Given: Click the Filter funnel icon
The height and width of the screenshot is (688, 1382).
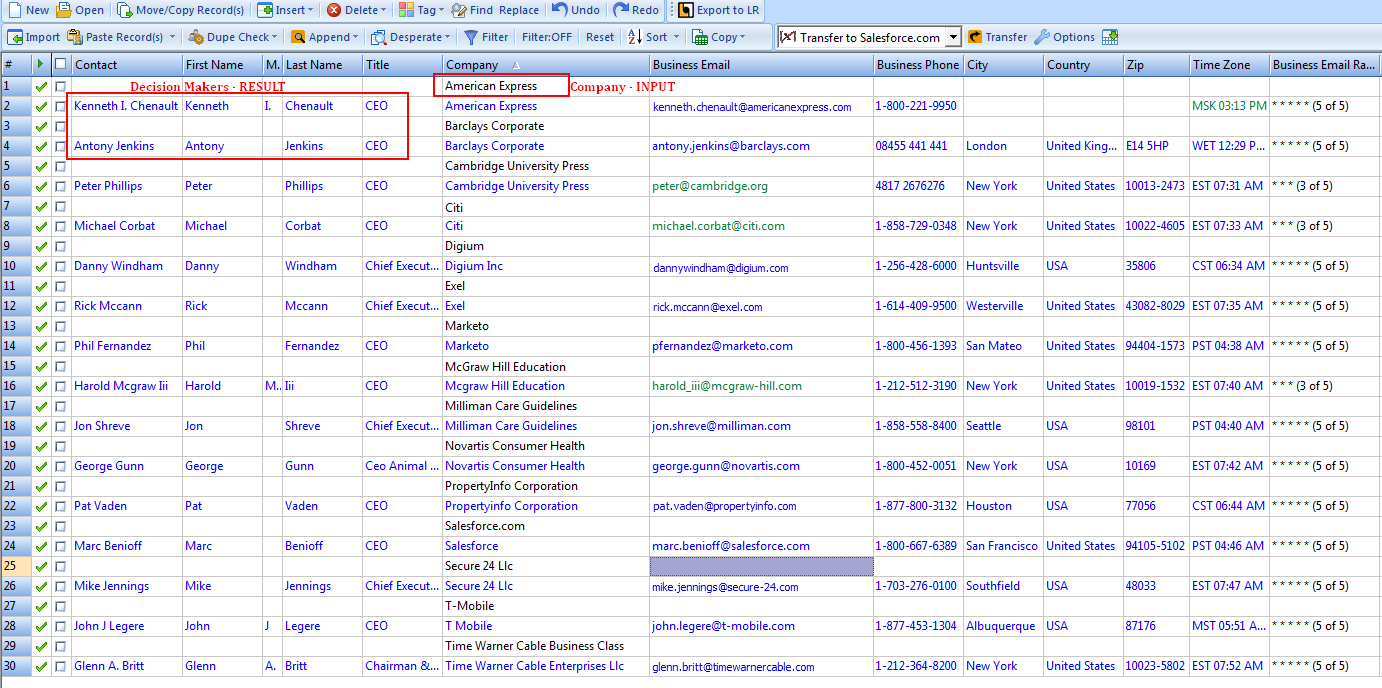Looking at the screenshot, I should [471, 37].
